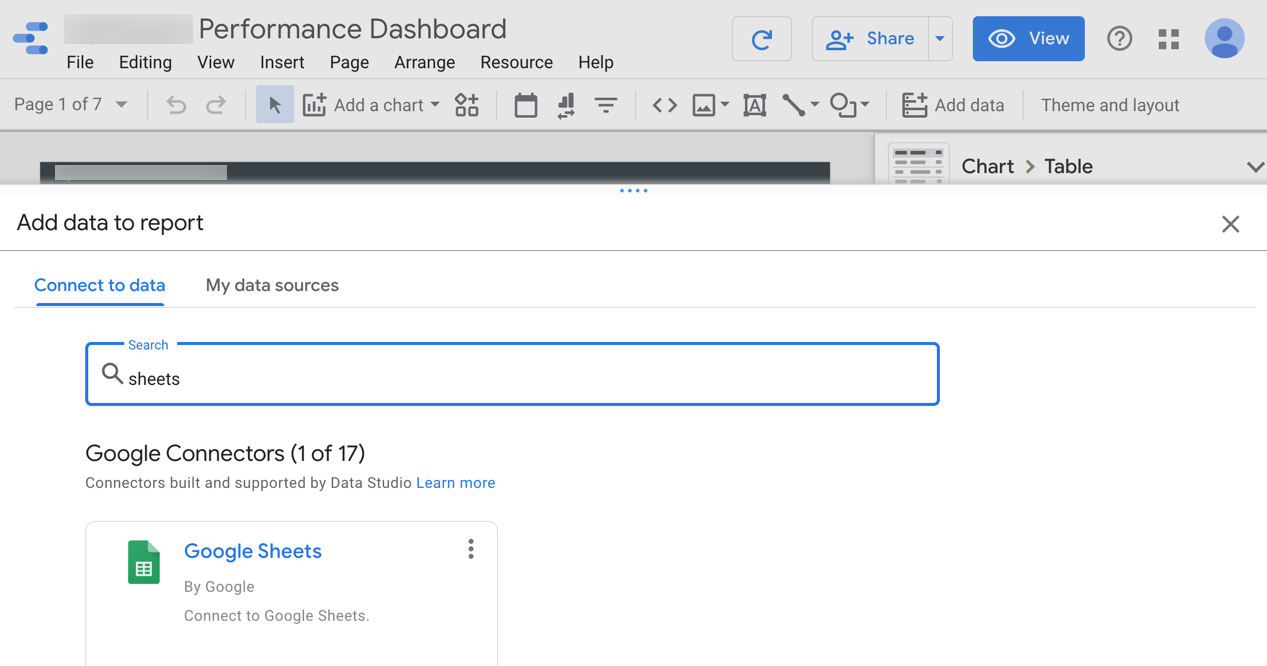Image resolution: width=1267 pixels, height=666 pixels.
Task: Select the selection mode cursor tool
Action: pos(275,105)
